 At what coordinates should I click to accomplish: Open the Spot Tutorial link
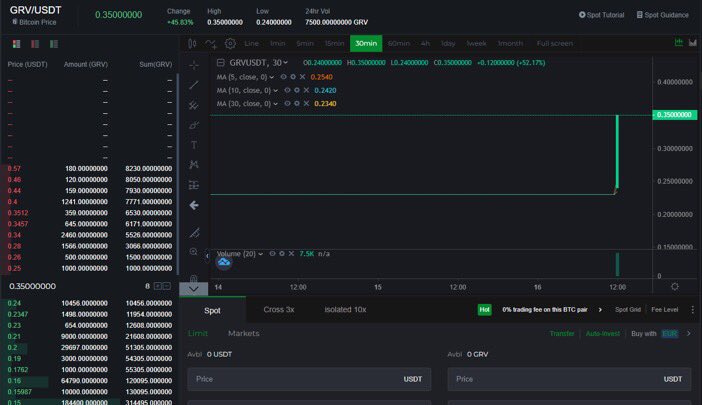pos(601,15)
